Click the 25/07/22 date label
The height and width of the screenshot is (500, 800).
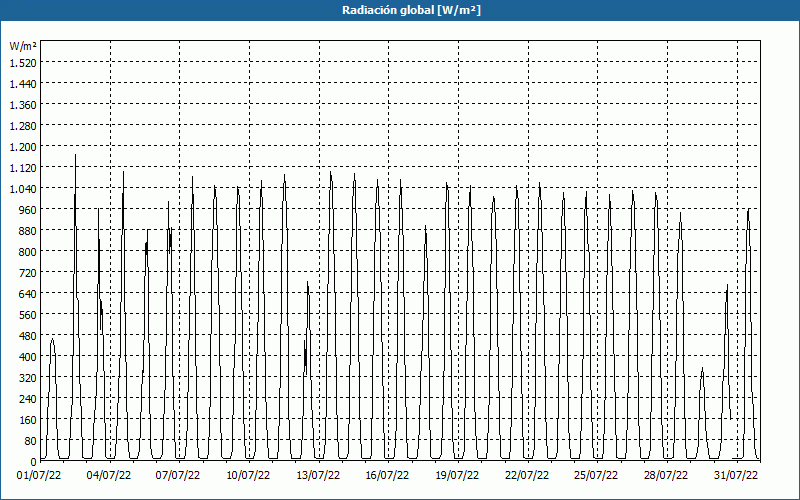[596, 476]
